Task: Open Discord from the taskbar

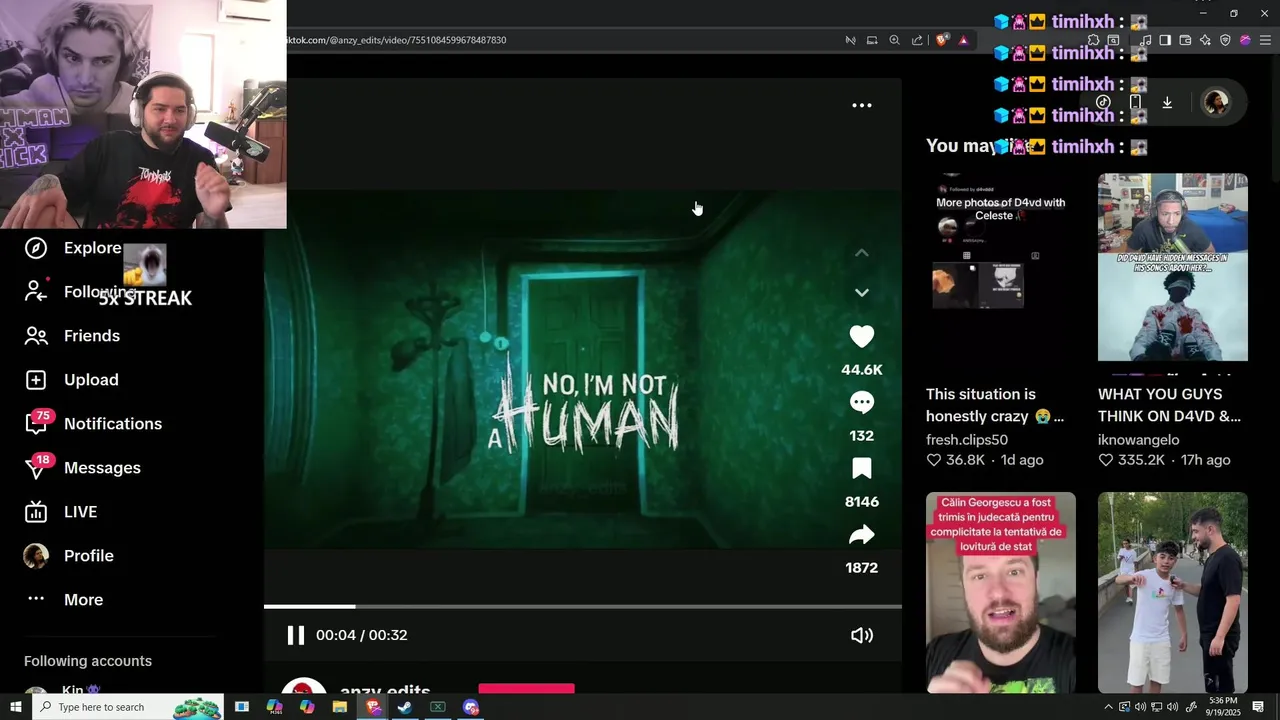Action: pos(471,707)
